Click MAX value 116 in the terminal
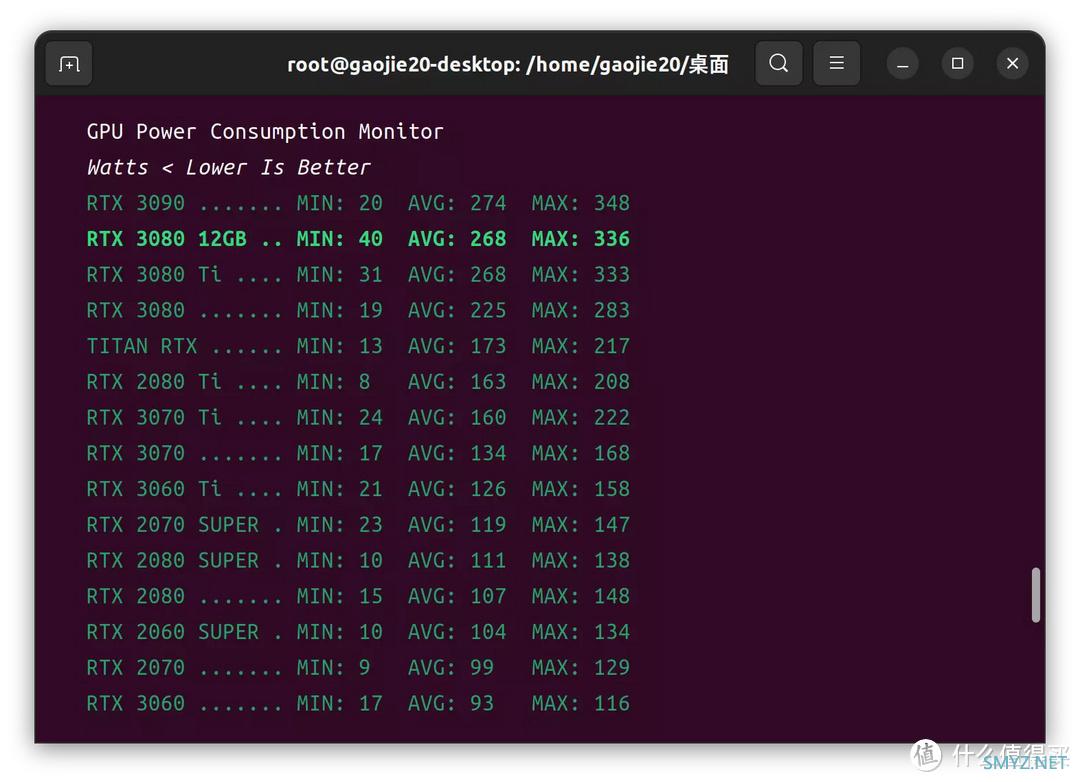Image resolution: width=1080 pixels, height=782 pixels. click(612, 703)
